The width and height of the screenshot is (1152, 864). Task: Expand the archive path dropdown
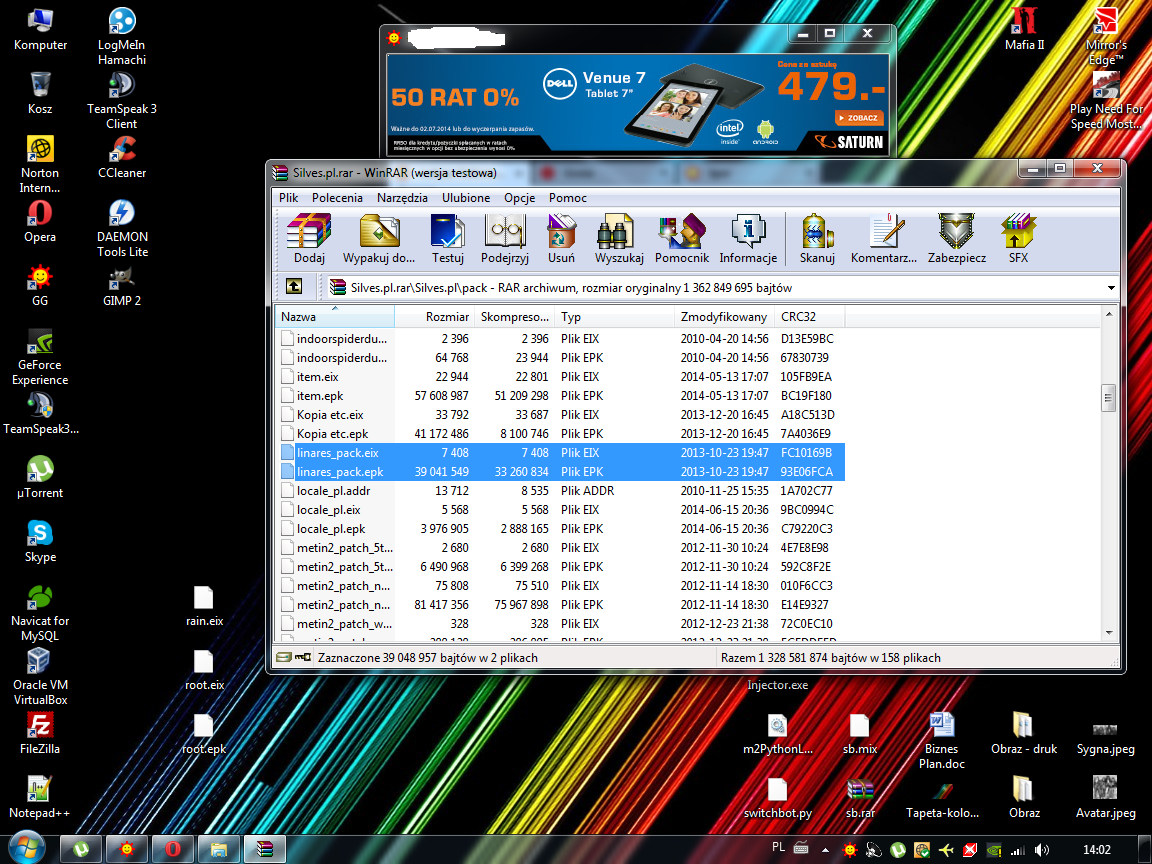tap(1111, 288)
